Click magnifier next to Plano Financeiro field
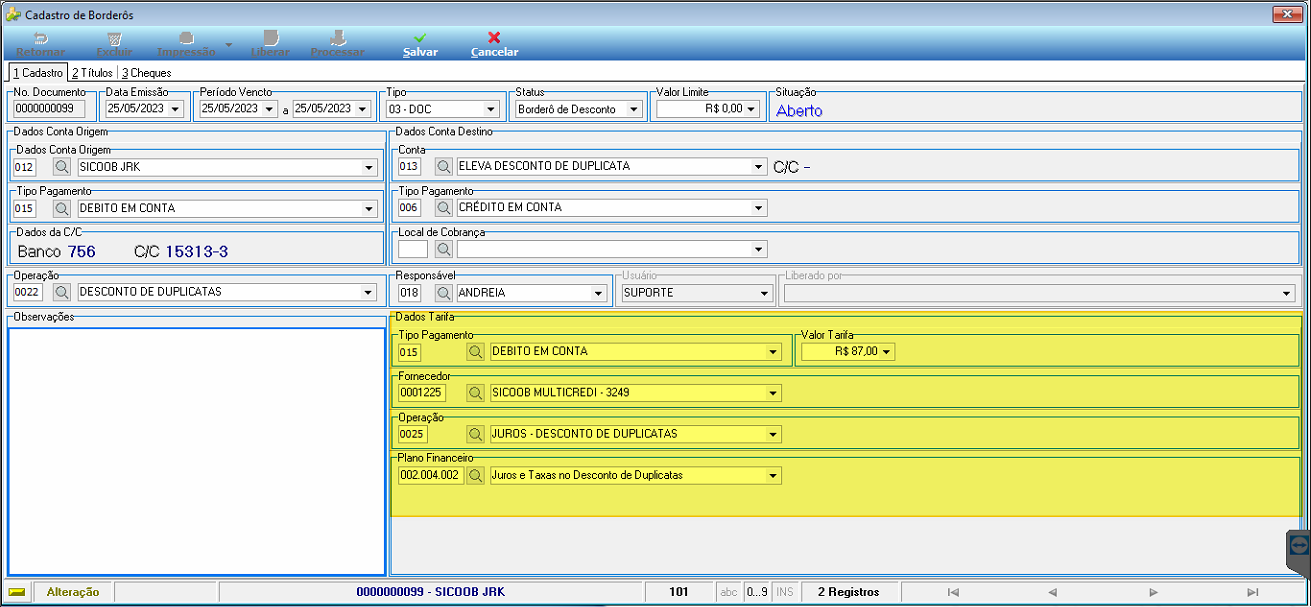Screen dimensions: 1311x607 coord(476,475)
